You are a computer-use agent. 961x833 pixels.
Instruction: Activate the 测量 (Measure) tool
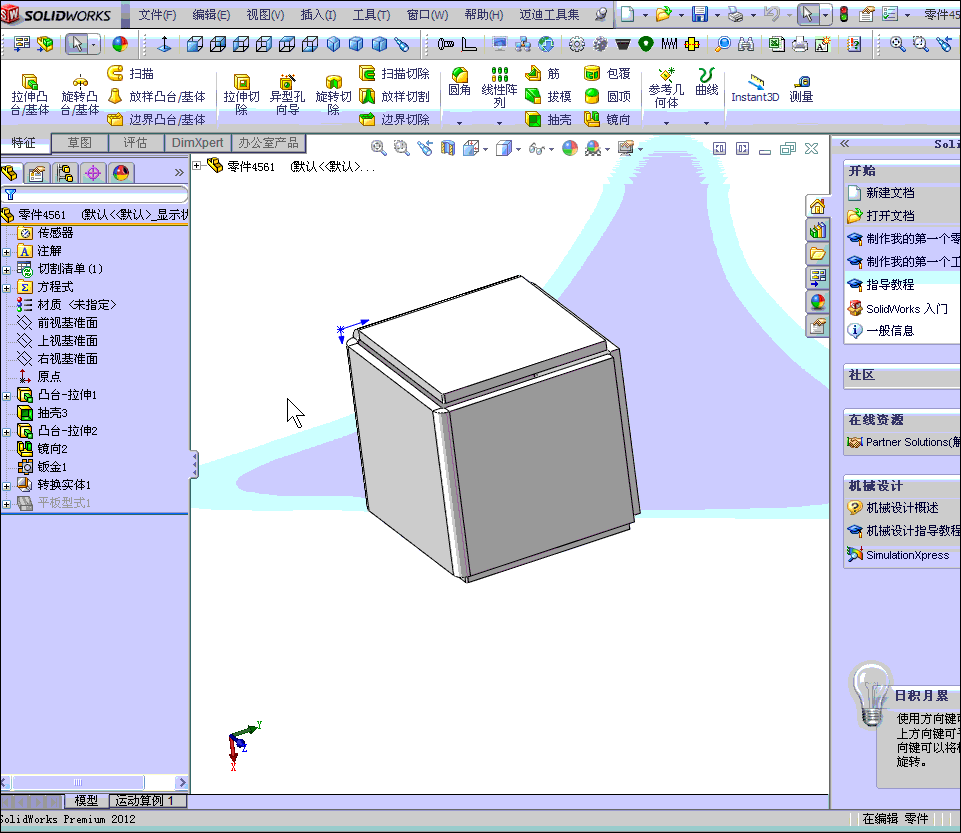pyautogui.click(x=800, y=88)
